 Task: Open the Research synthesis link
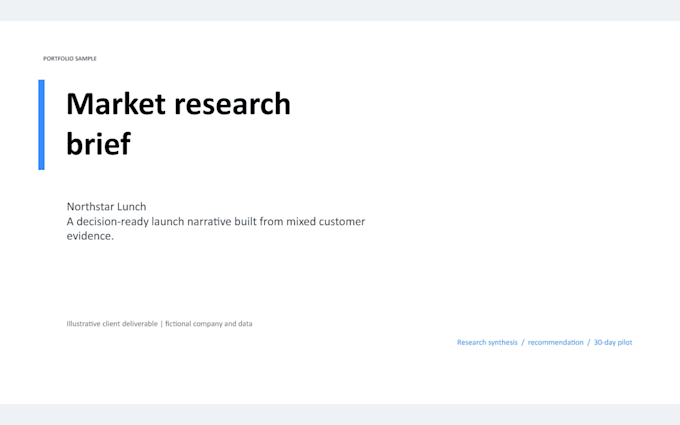pyautogui.click(x=487, y=342)
